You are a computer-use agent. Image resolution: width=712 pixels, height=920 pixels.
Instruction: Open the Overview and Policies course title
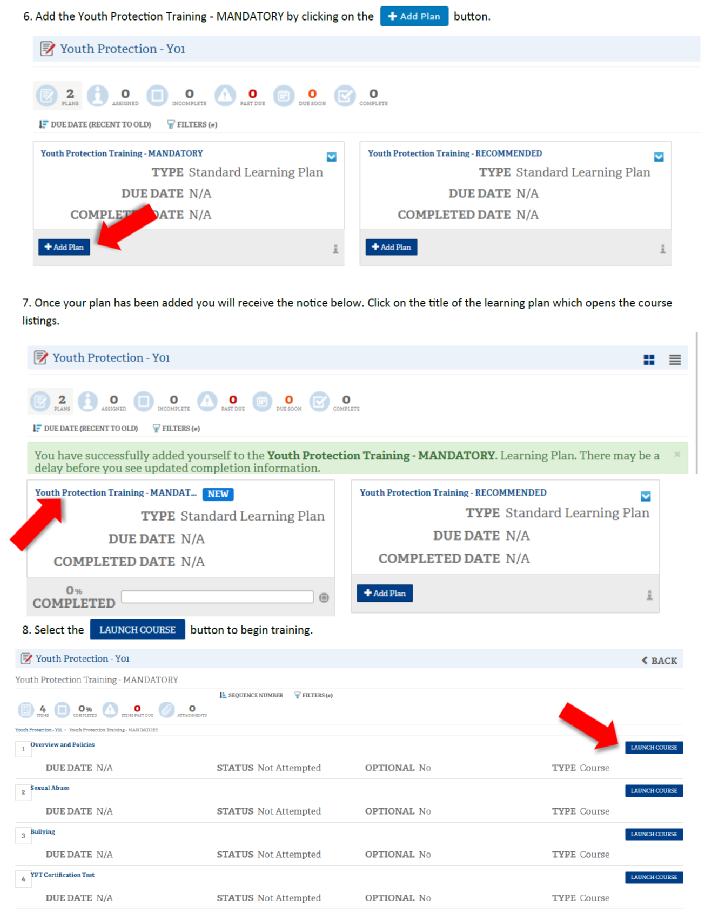[x=62, y=745]
